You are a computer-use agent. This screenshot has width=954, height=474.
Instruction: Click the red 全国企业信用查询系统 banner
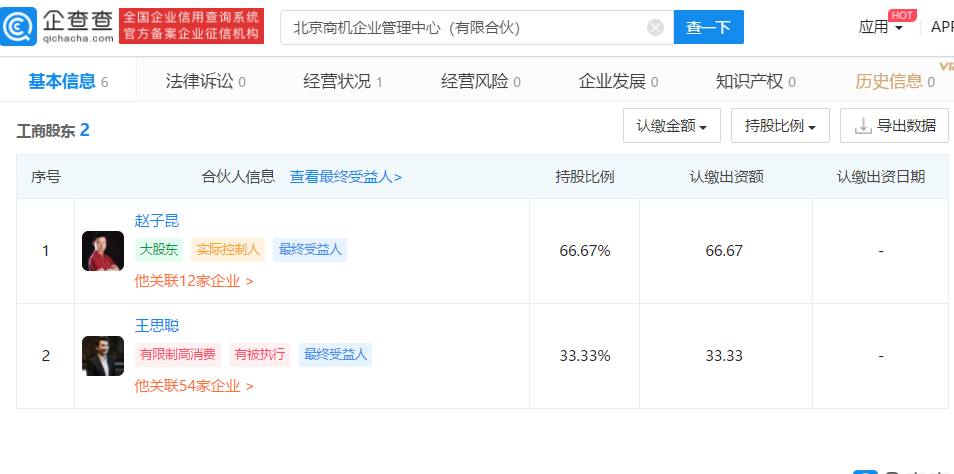[192, 26]
